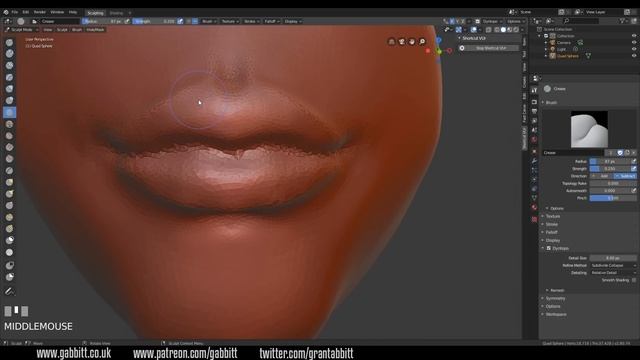This screenshot has height=360, width=640.
Task: Select the Grab sculpt brush
Action: pyautogui.click(x=9, y=182)
